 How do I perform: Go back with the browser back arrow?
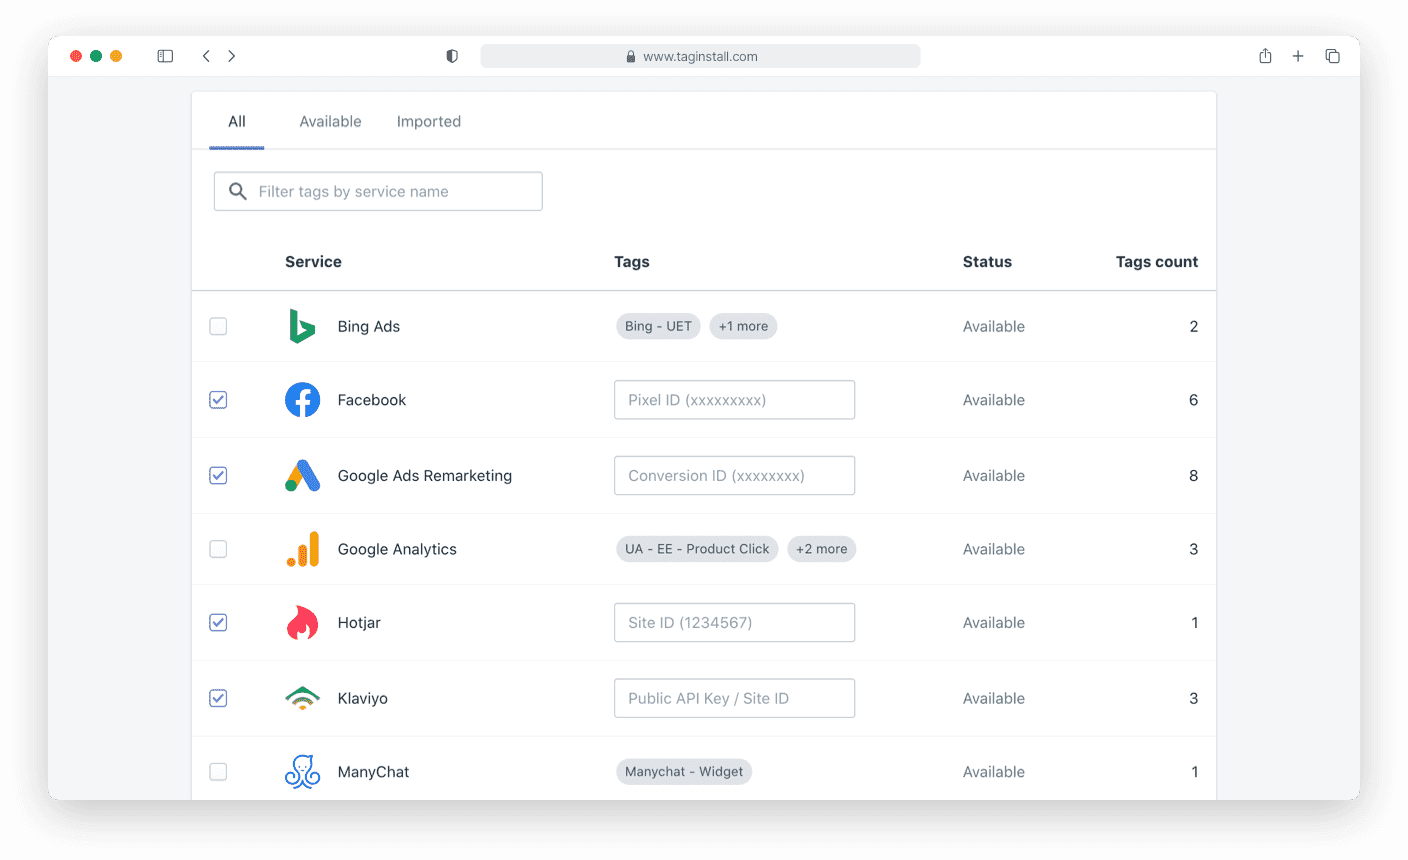[206, 56]
